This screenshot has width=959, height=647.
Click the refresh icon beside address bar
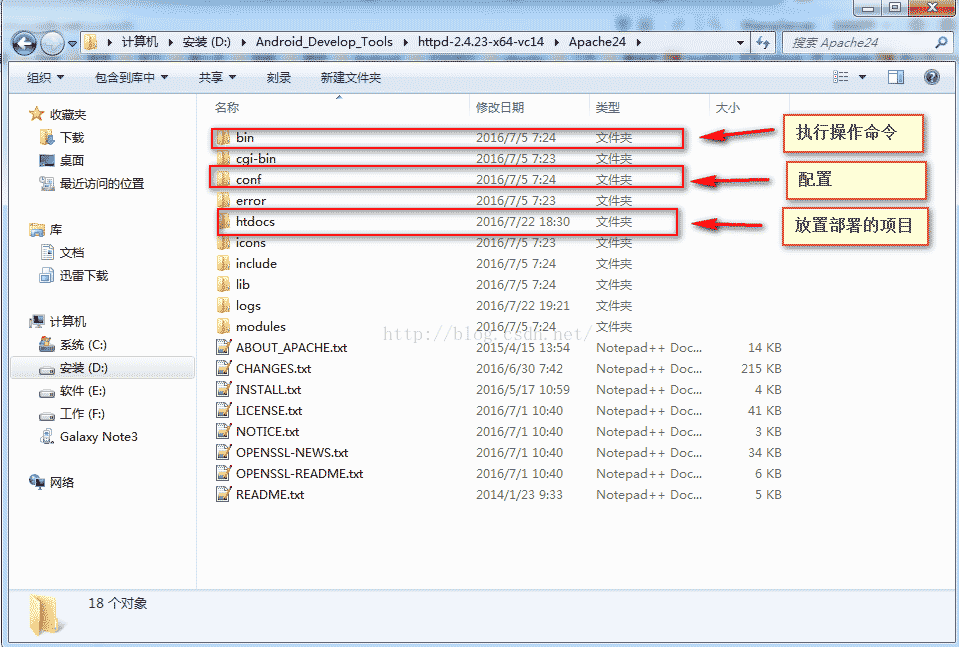tap(763, 42)
